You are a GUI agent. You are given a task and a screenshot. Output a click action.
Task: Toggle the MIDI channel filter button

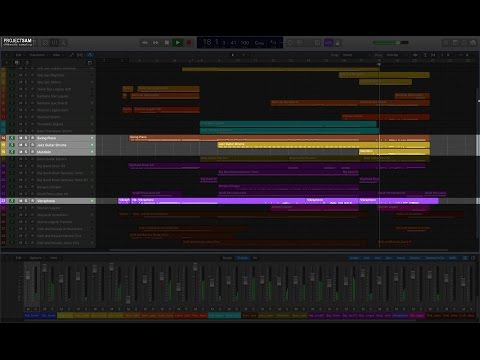click(x=452, y=258)
